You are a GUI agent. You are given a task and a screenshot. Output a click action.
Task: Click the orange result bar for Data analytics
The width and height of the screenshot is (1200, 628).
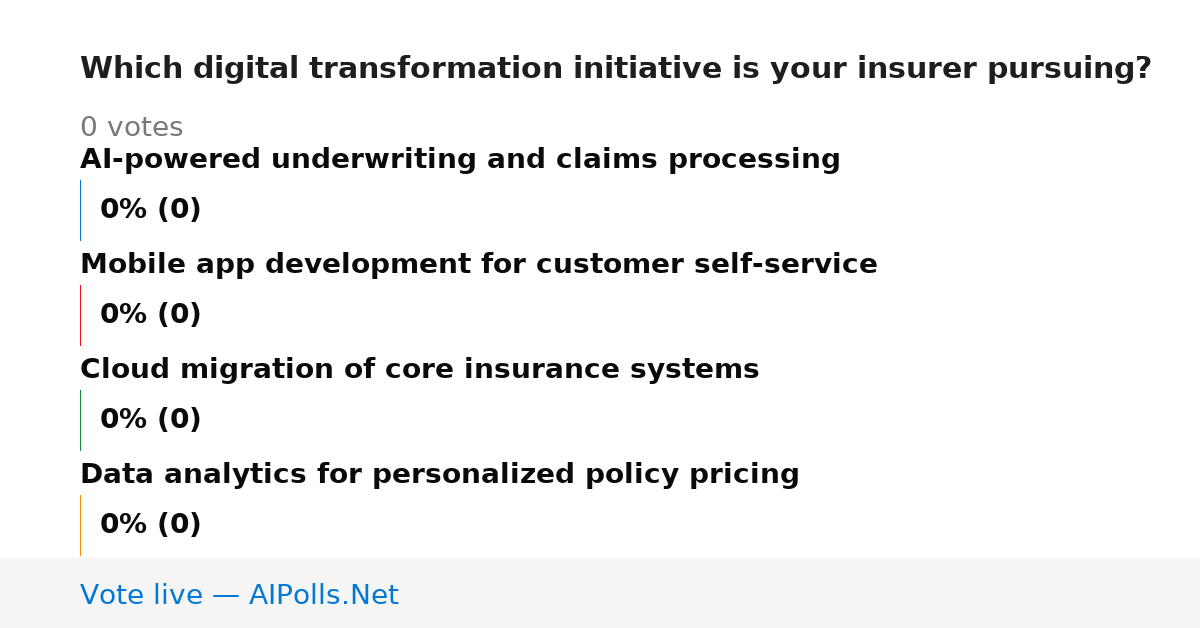(80, 525)
